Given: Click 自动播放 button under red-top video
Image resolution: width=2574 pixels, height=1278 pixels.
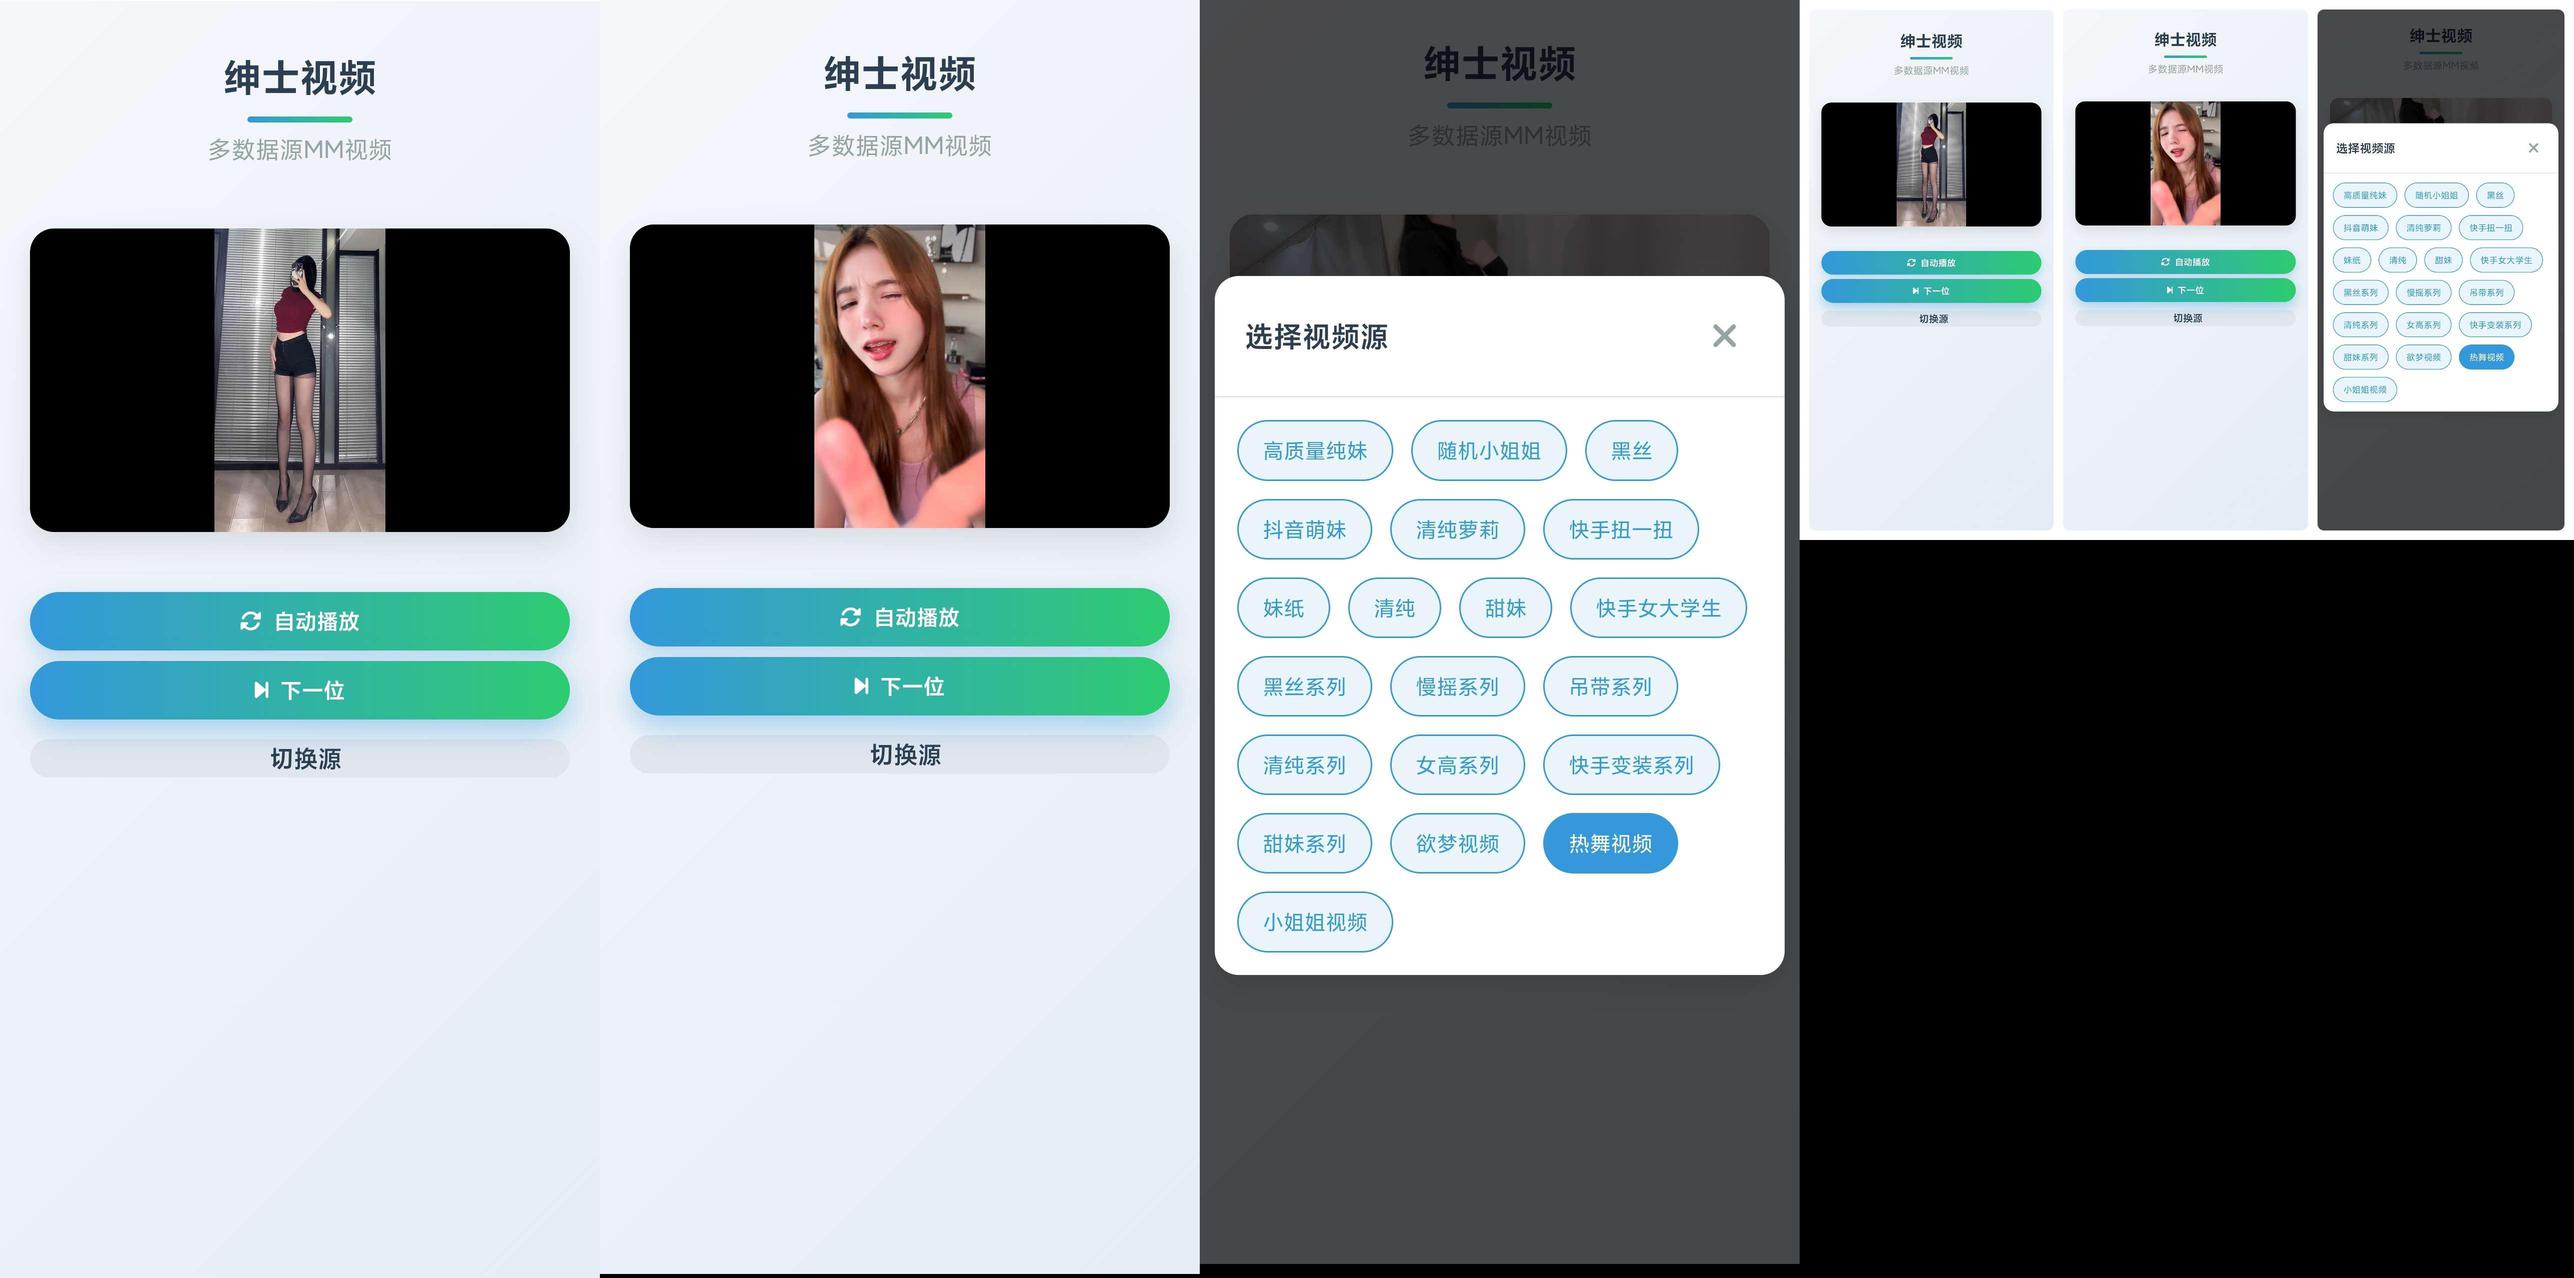Looking at the screenshot, I should click(300, 621).
